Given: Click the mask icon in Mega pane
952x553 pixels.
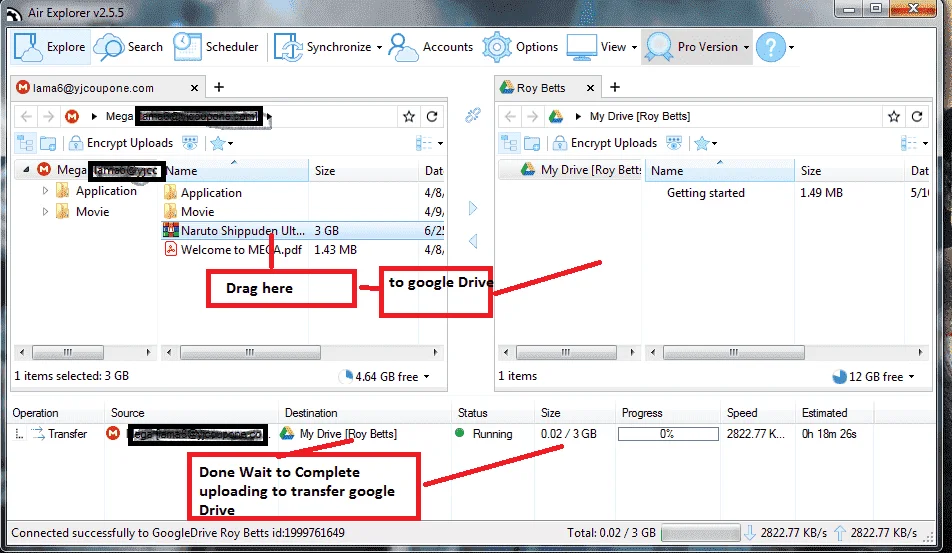Looking at the screenshot, I should click(x=190, y=143).
